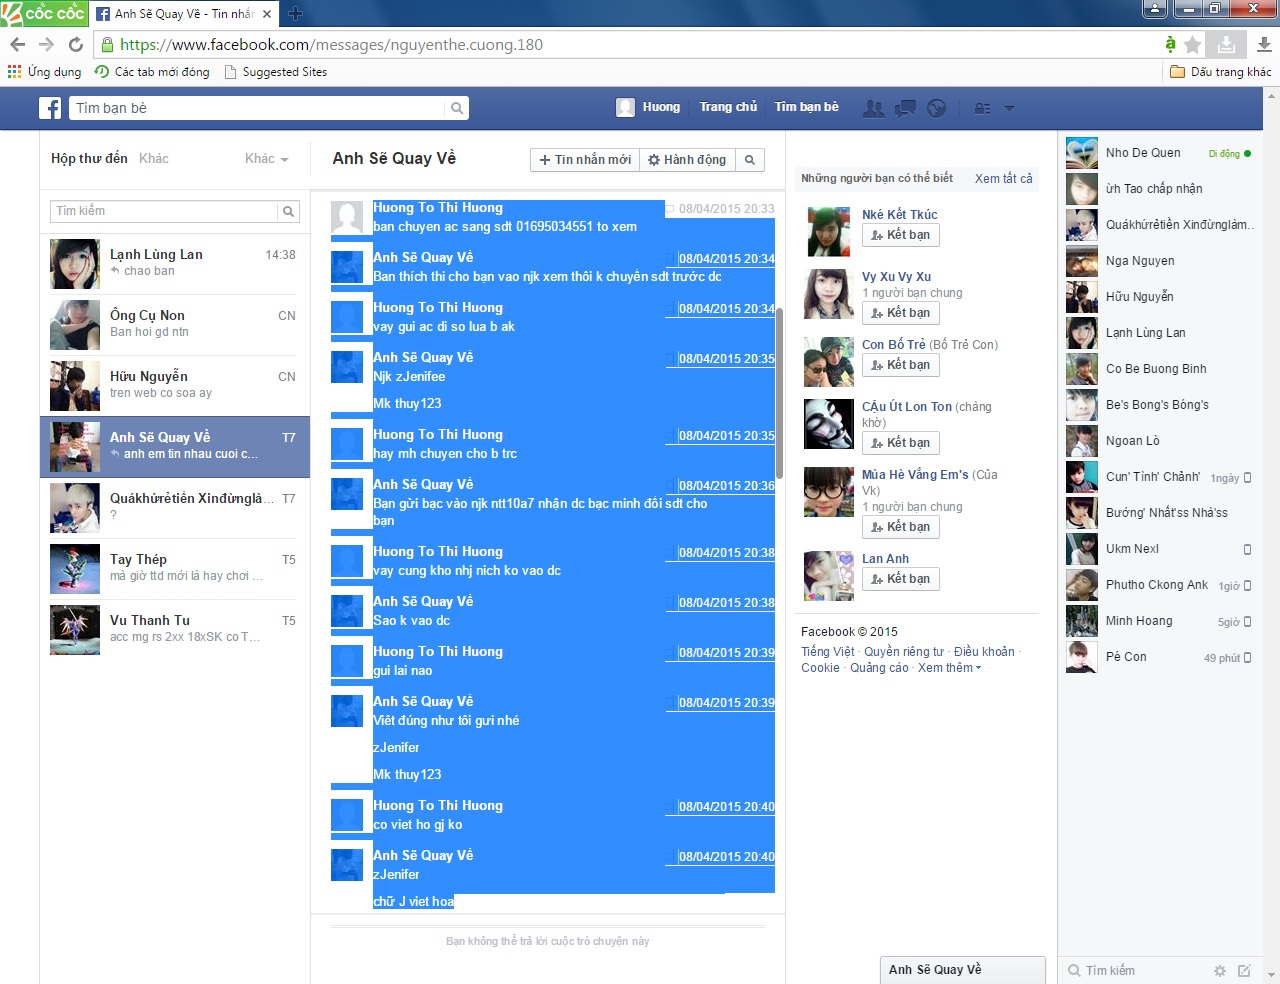This screenshot has width=1280, height=984.
Task: Open Các tab mới đóng bookmark
Action: coord(152,72)
